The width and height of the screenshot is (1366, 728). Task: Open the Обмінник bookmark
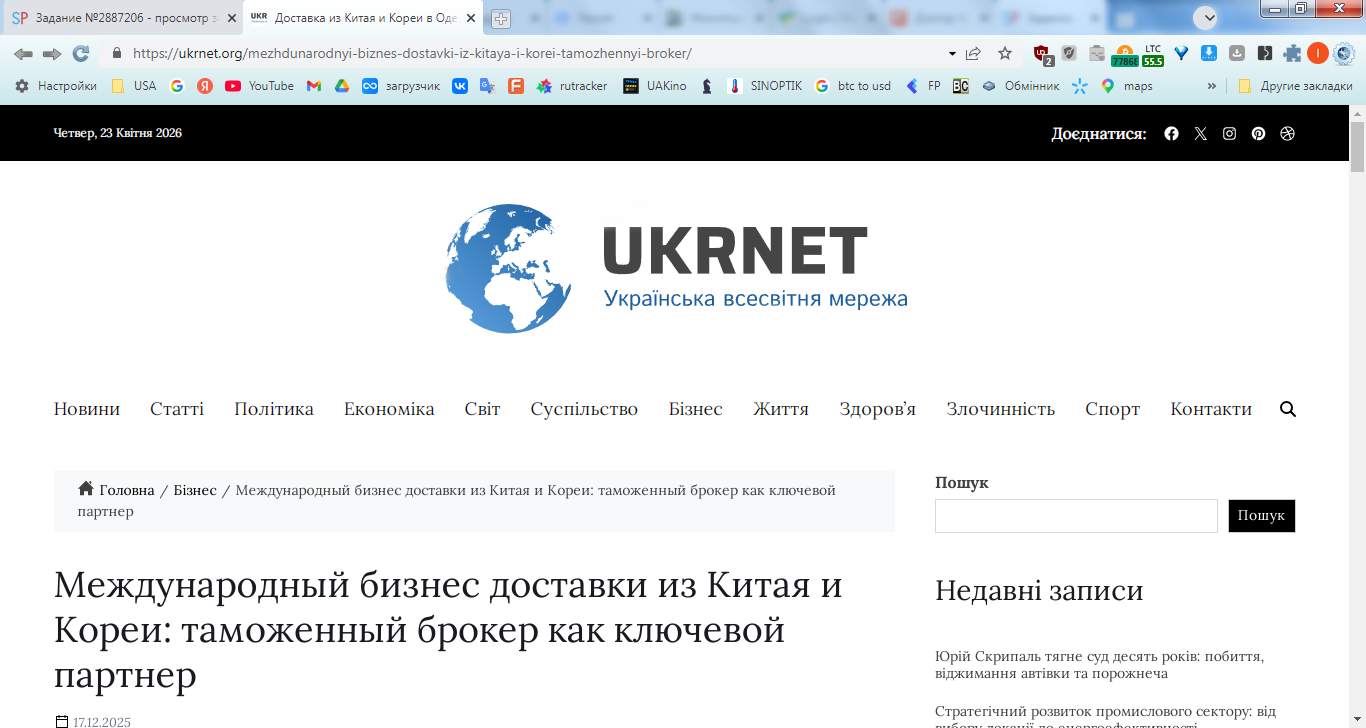[1020, 86]
